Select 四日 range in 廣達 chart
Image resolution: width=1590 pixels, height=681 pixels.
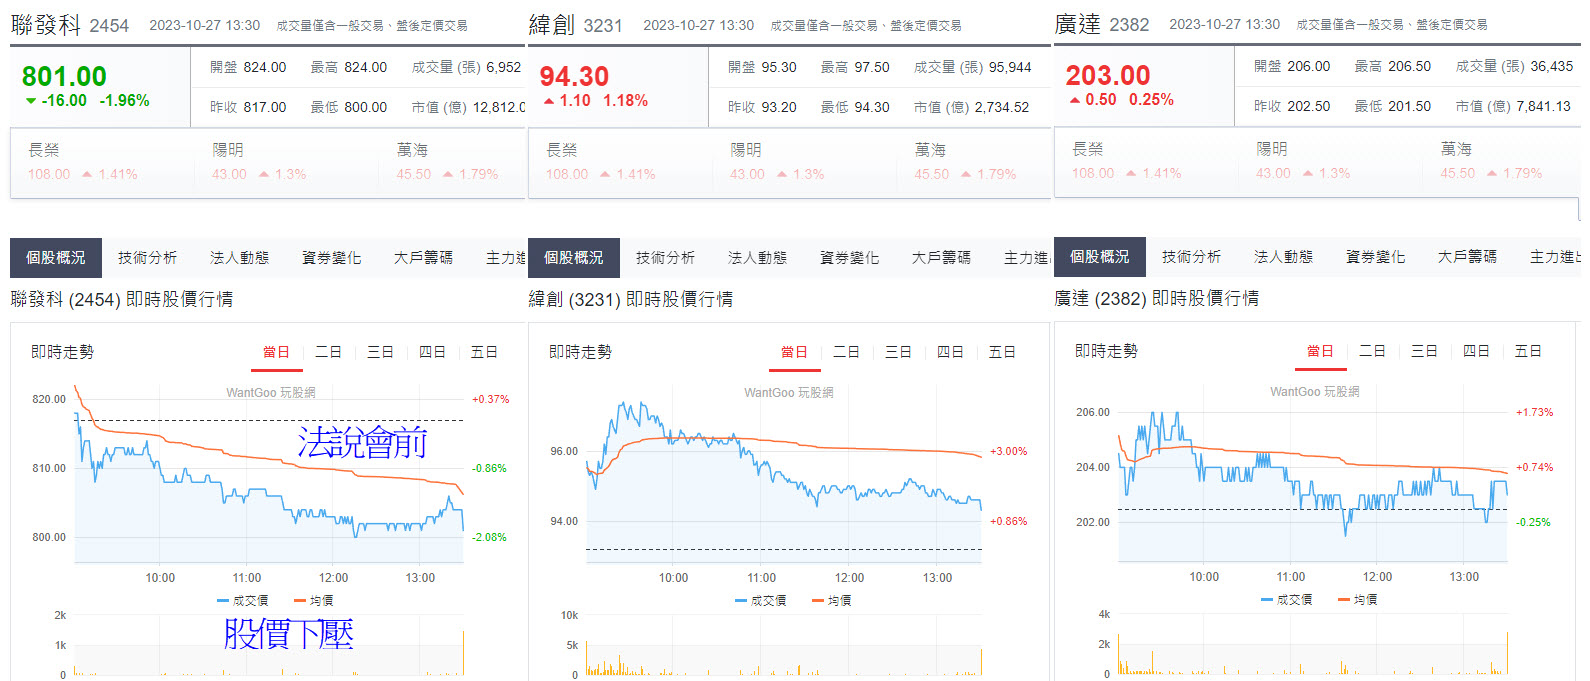[x=1476, y=351]
